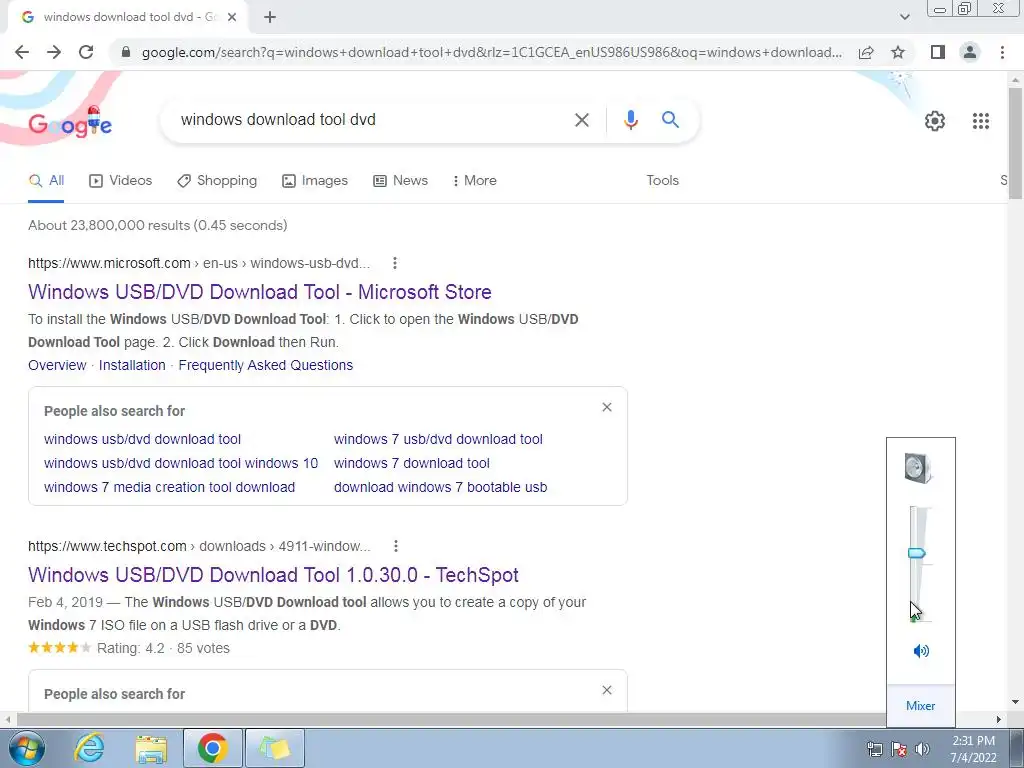Viewport: 1024px width, 768px height.
Task: Mute speakers in volume popup
Action: point(921,651)
